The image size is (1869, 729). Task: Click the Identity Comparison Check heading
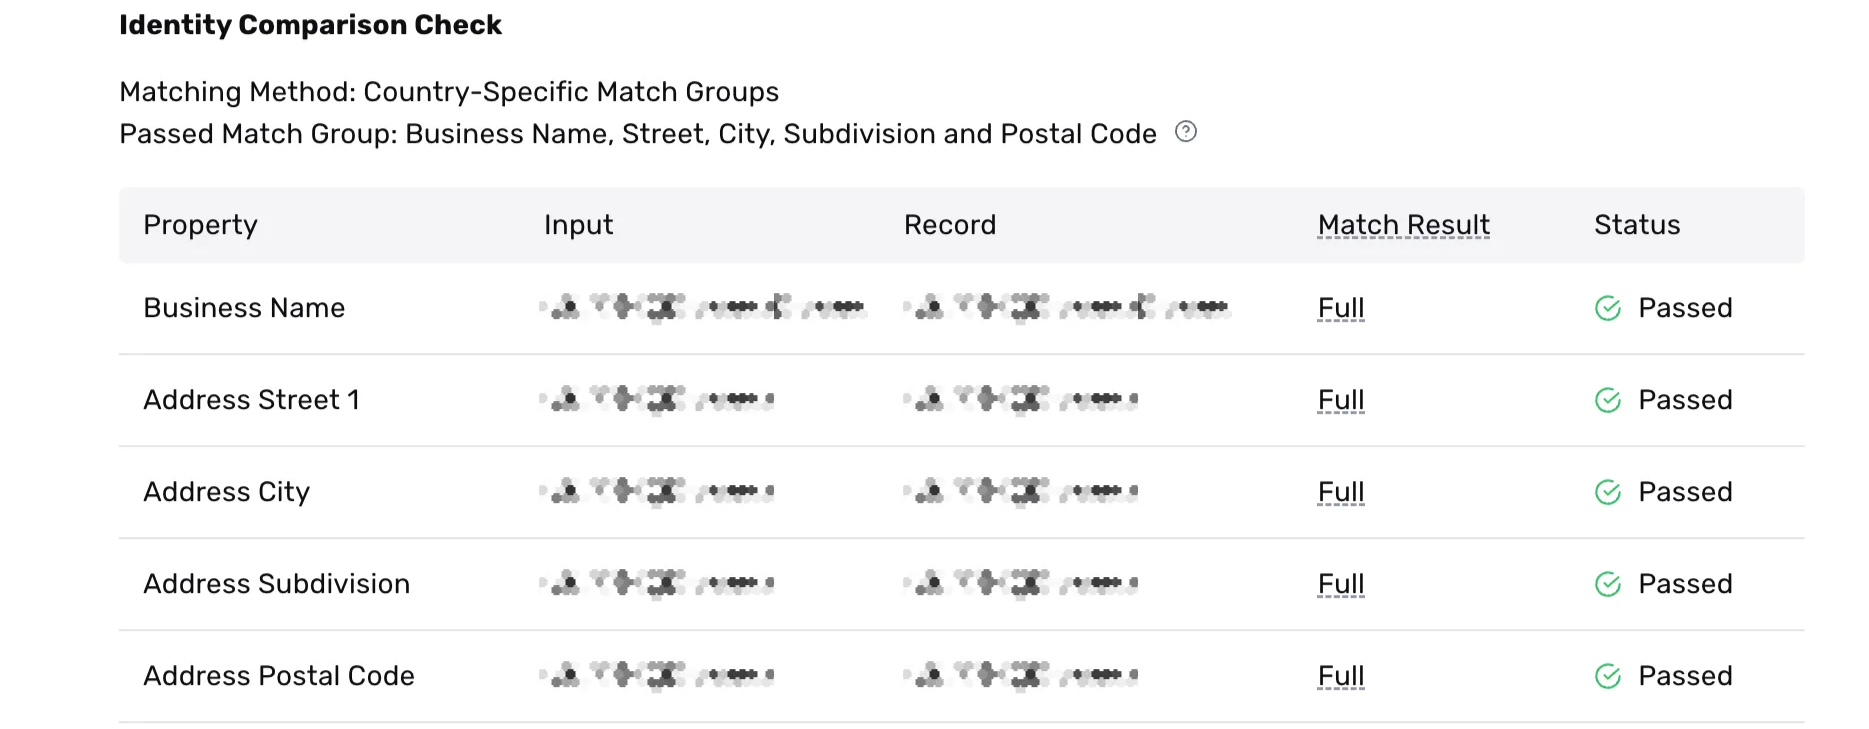[310, 25]
